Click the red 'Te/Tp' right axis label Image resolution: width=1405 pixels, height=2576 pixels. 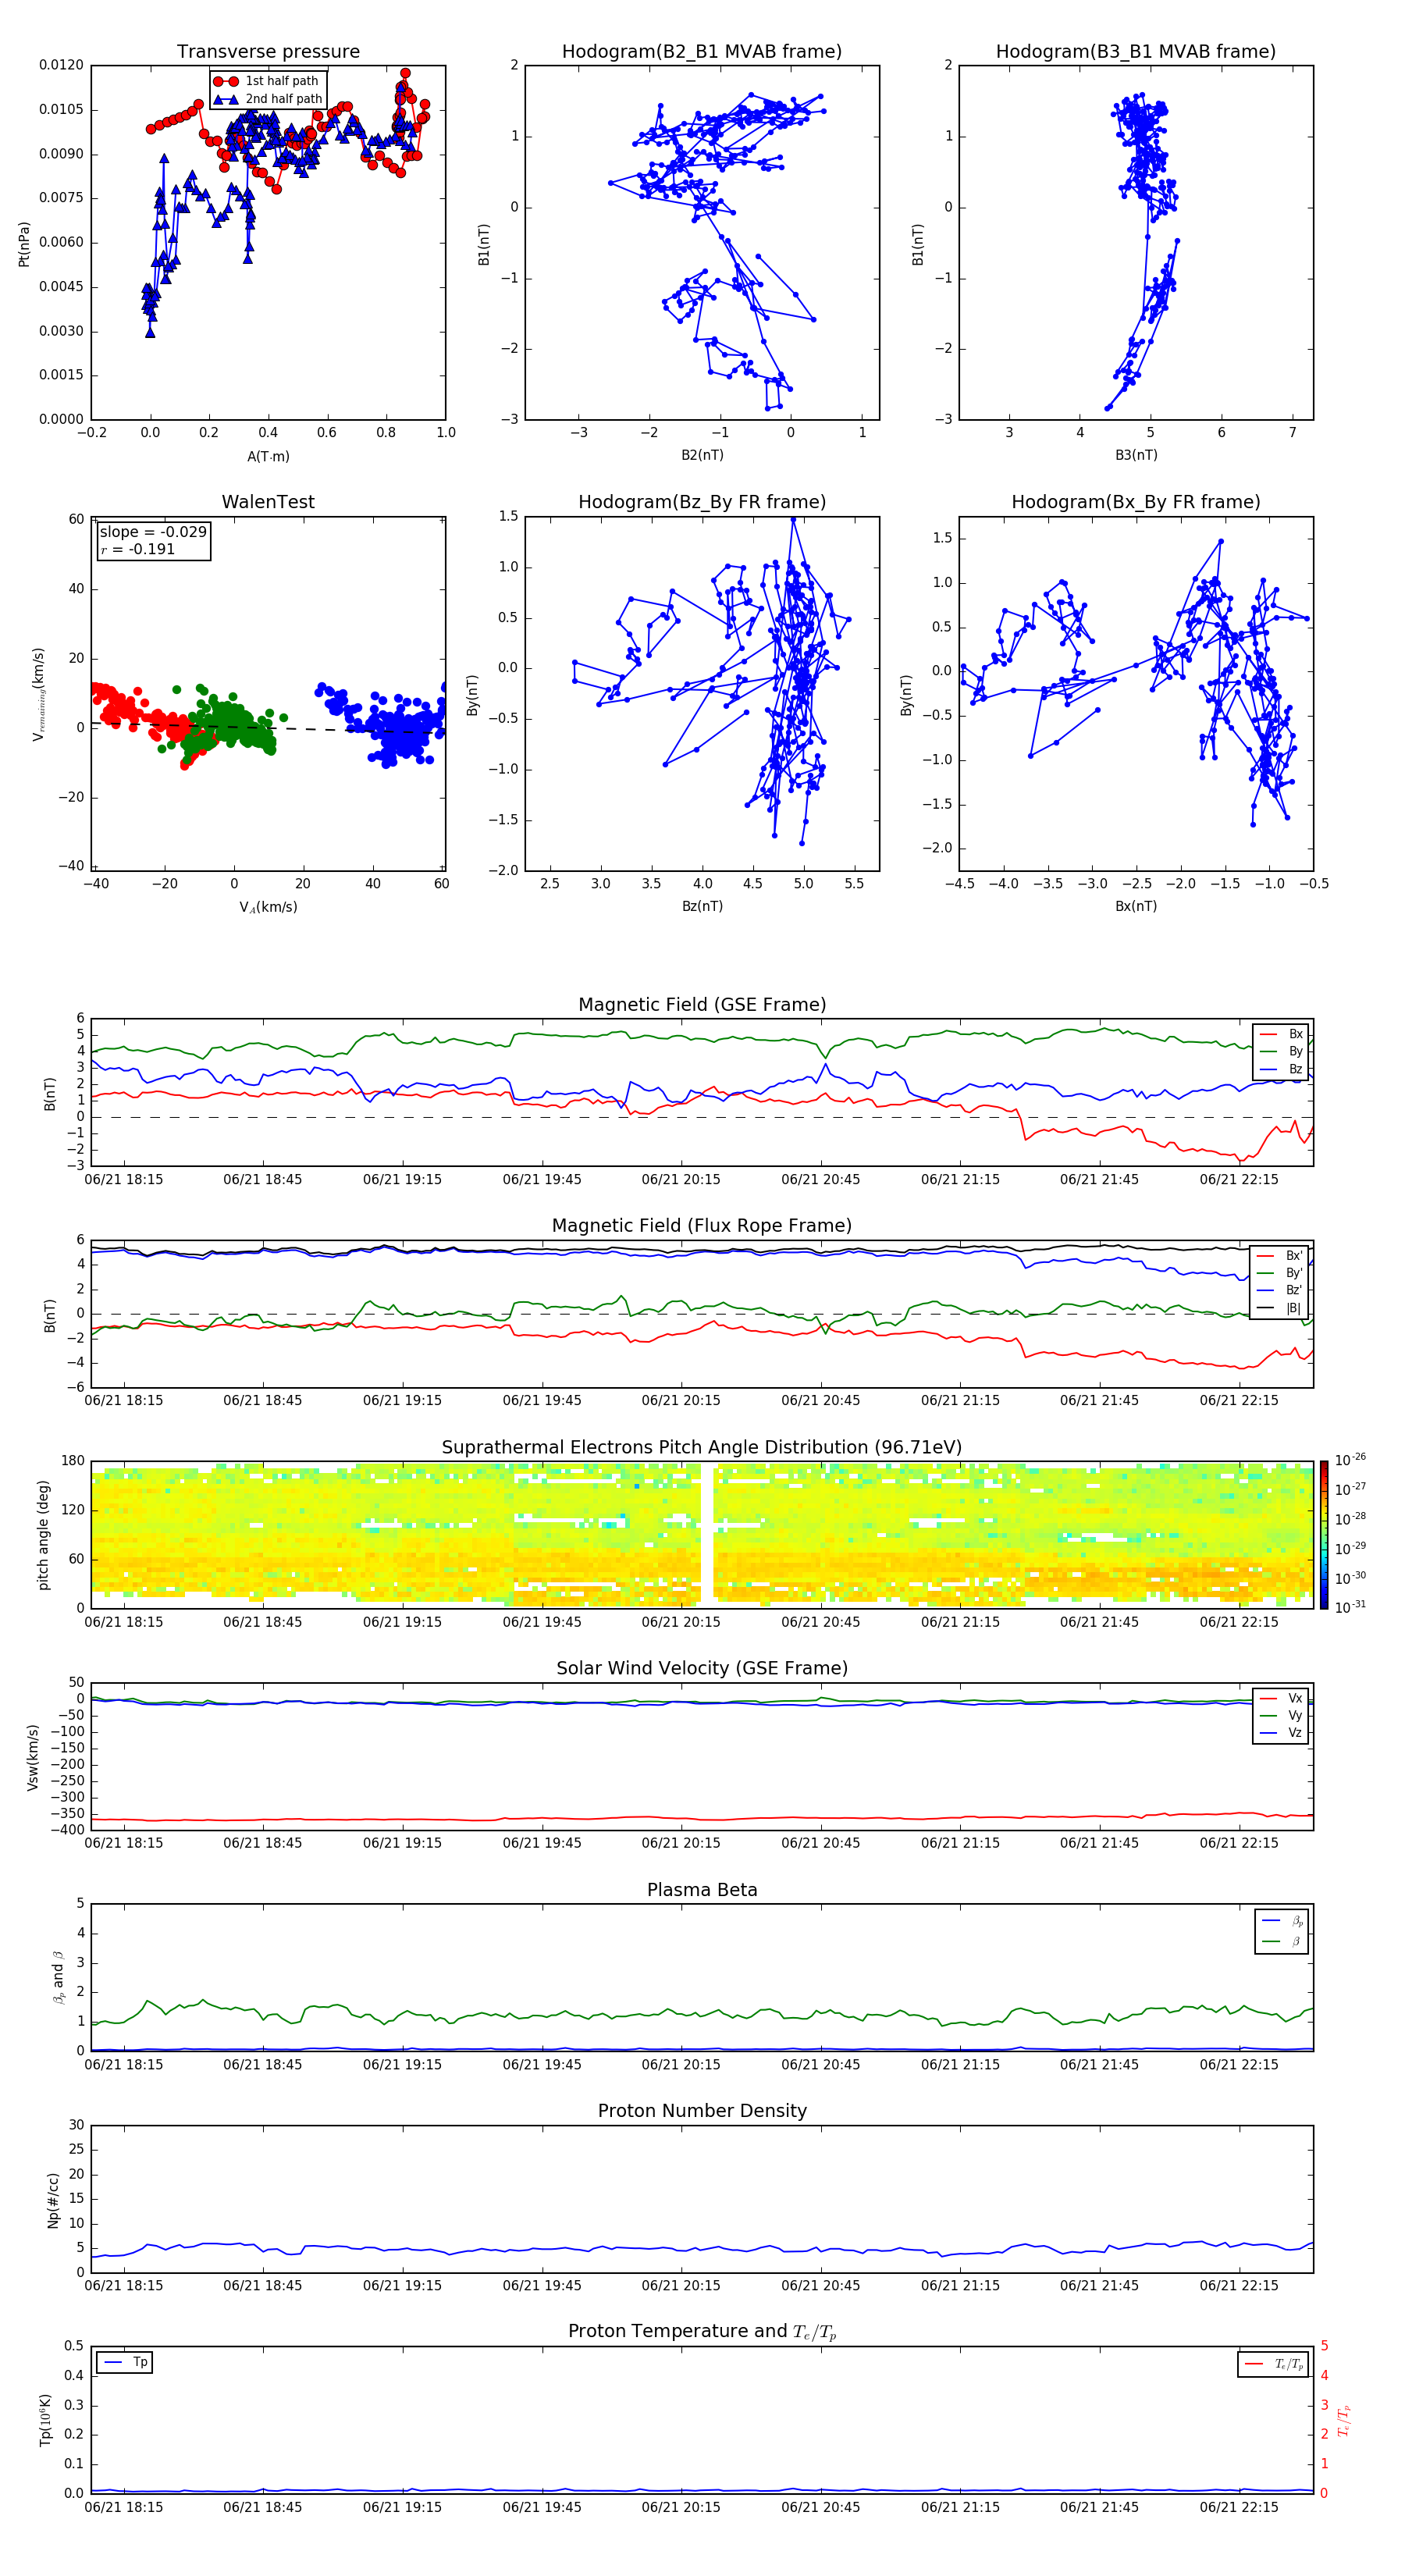1344,2420
